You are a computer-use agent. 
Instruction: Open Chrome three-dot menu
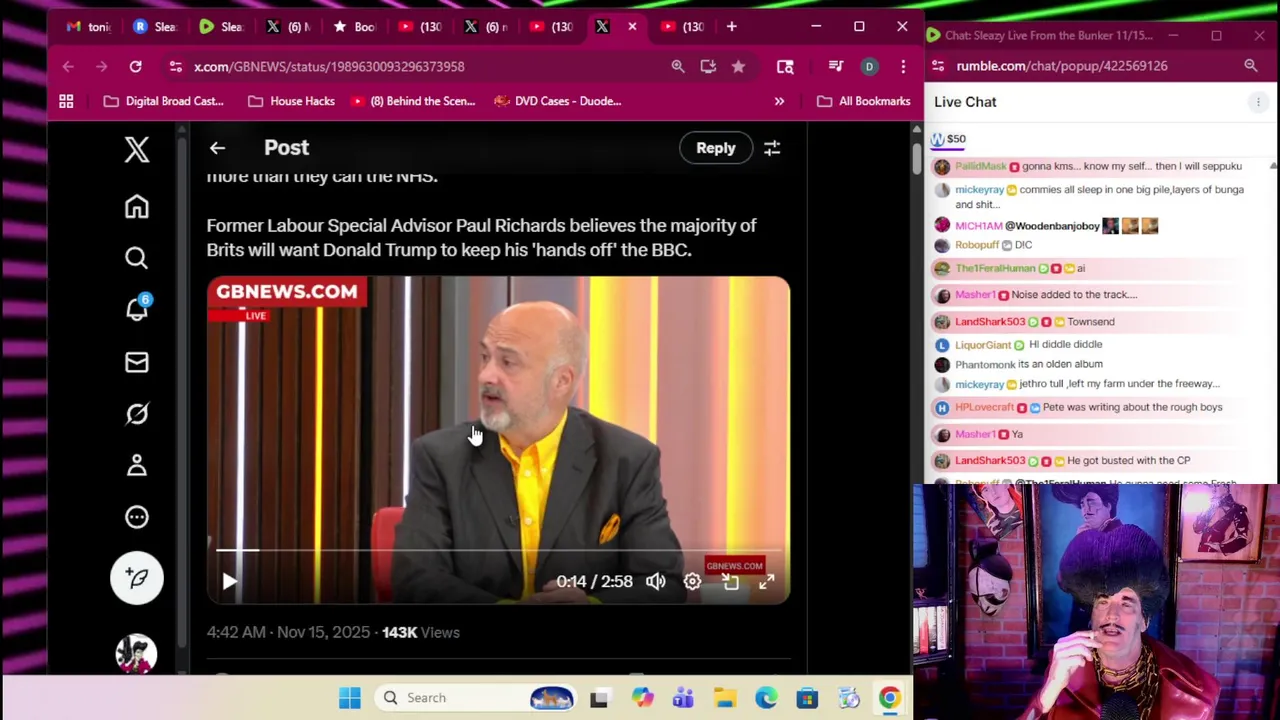(903, 66)
